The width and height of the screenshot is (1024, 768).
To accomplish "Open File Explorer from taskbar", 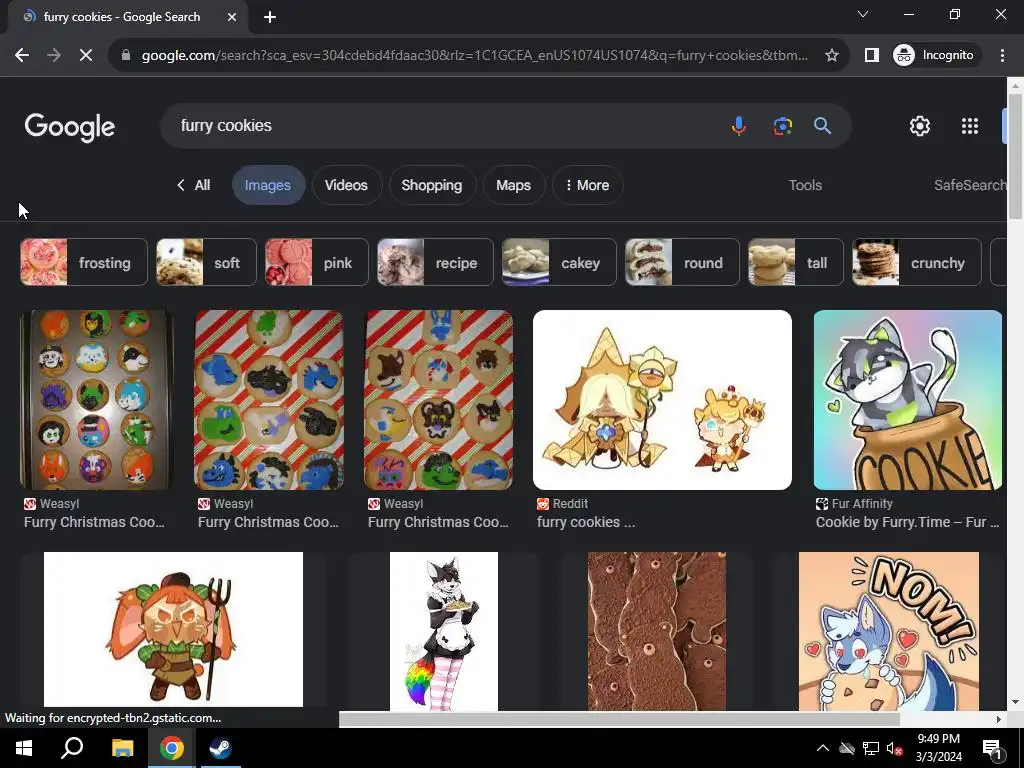I will [x=122, y=748].
